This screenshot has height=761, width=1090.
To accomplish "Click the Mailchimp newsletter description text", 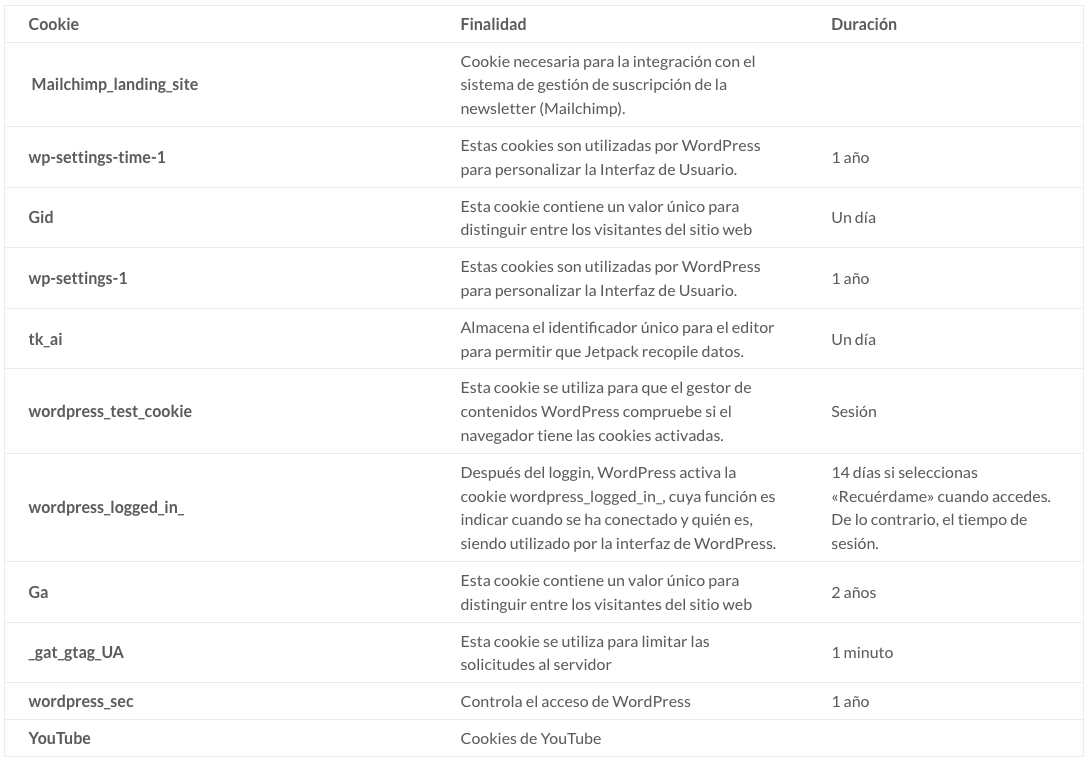I will [608, 85].
